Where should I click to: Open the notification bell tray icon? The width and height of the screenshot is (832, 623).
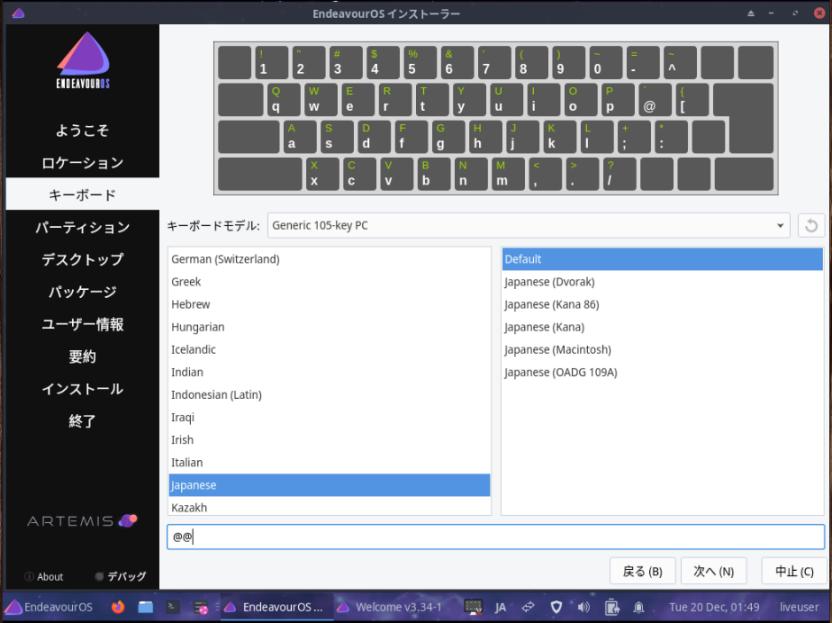(x=639, y=607)
